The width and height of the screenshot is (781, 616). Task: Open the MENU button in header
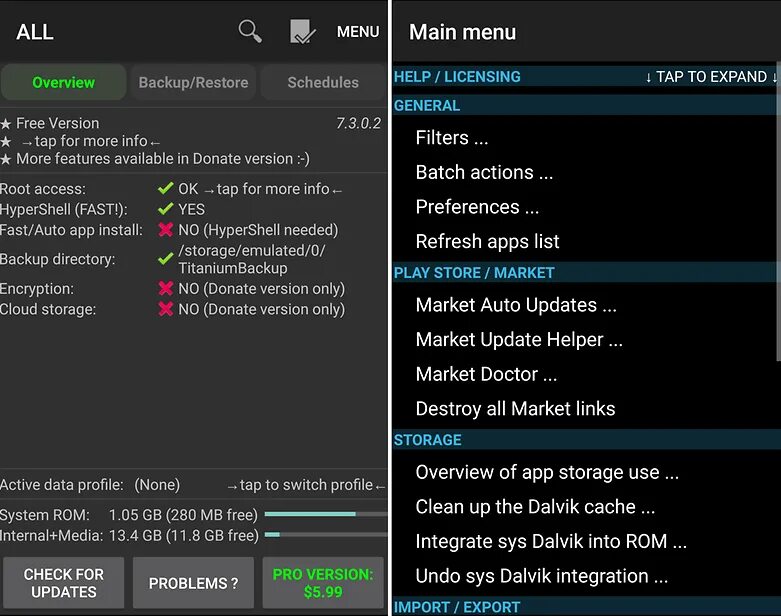358,31
